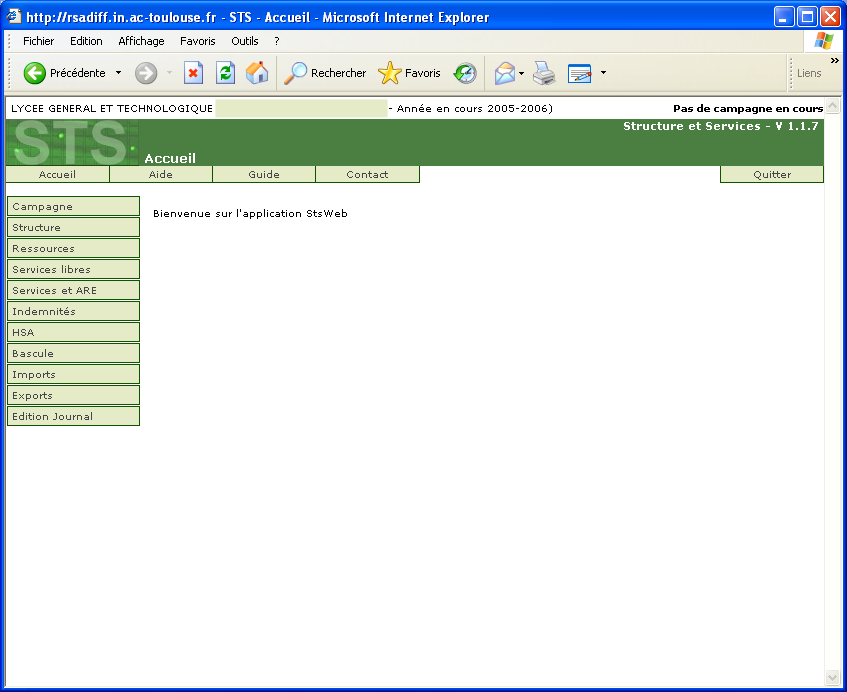Open browsing history clock icon
The height and width of the screenshot is (692, 847).
click(x=465, y=73)
